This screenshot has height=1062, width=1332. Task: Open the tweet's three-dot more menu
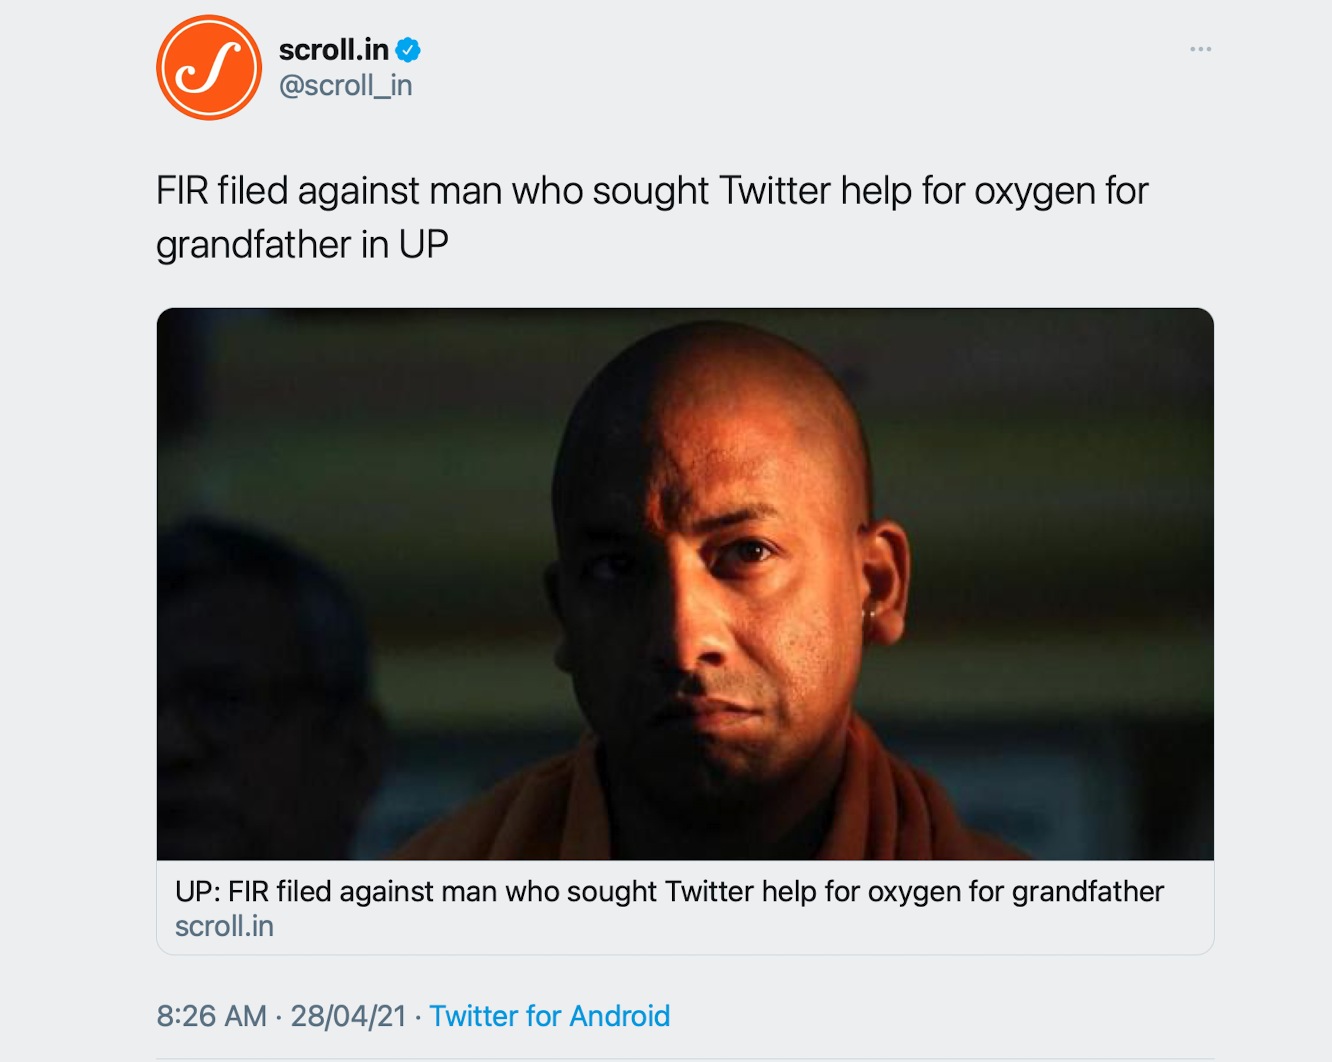tap(1200, 49)
